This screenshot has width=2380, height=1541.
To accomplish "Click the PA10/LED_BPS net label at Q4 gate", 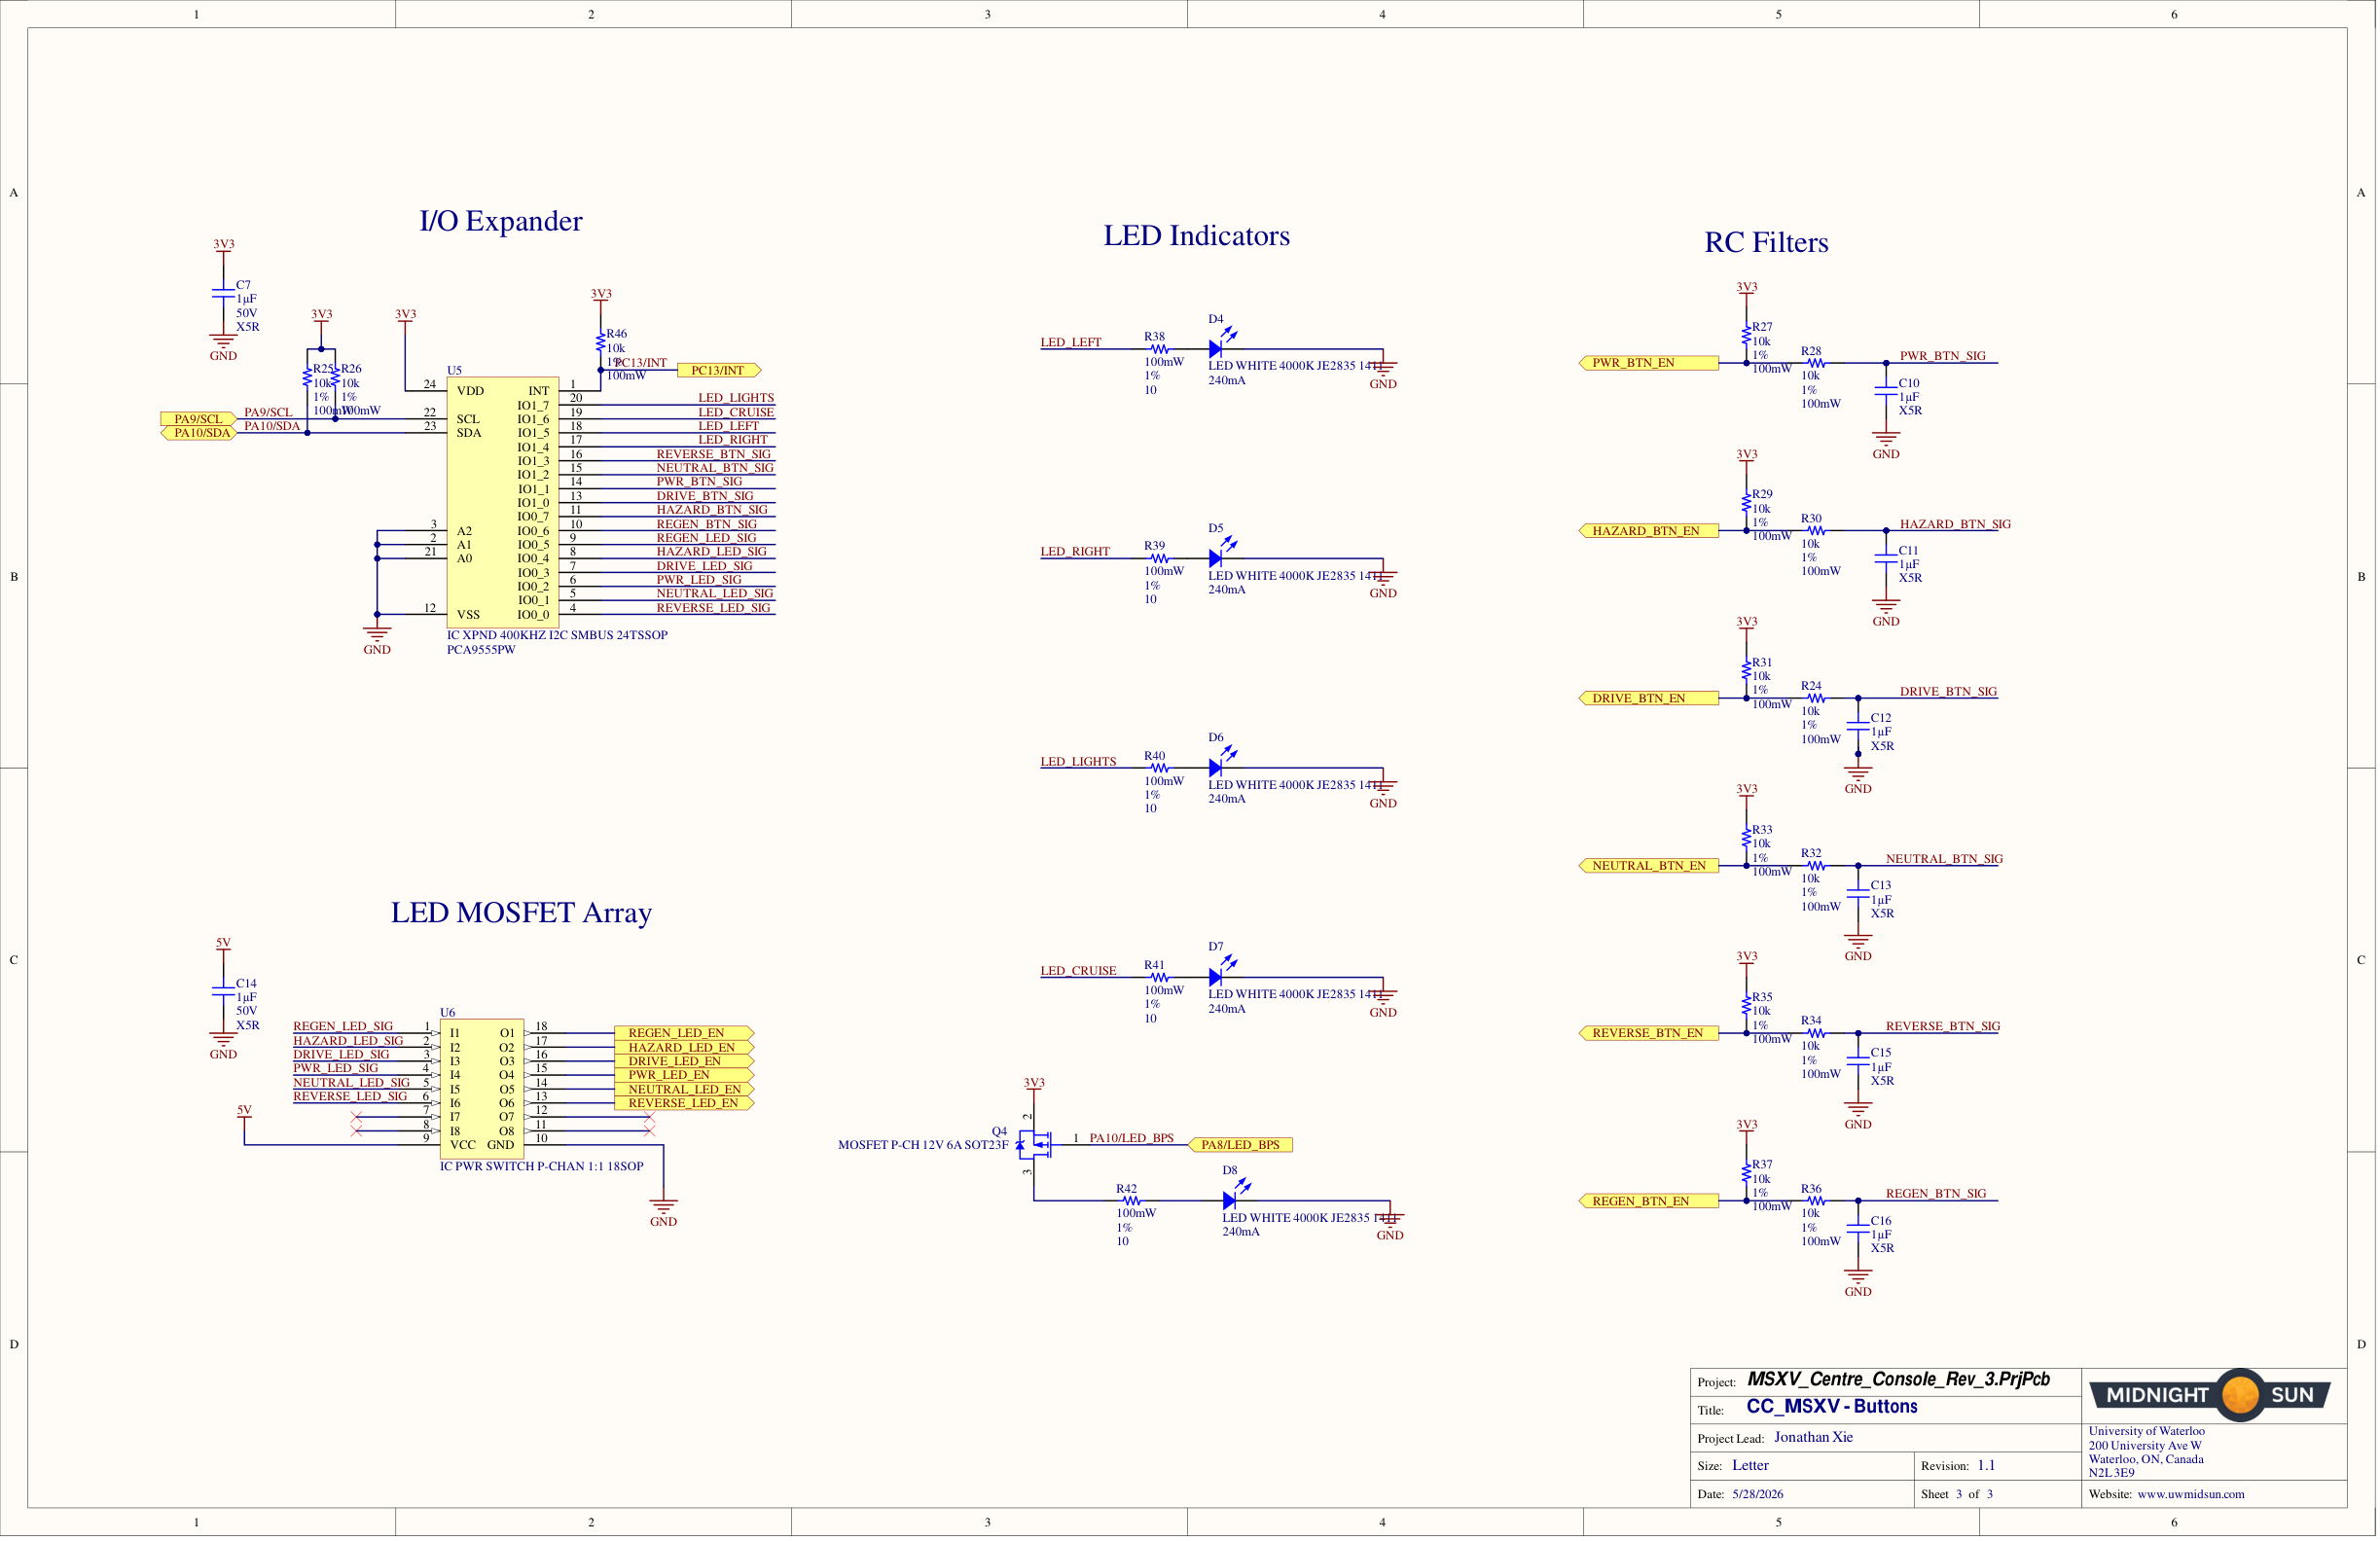I will 1131,1138.
